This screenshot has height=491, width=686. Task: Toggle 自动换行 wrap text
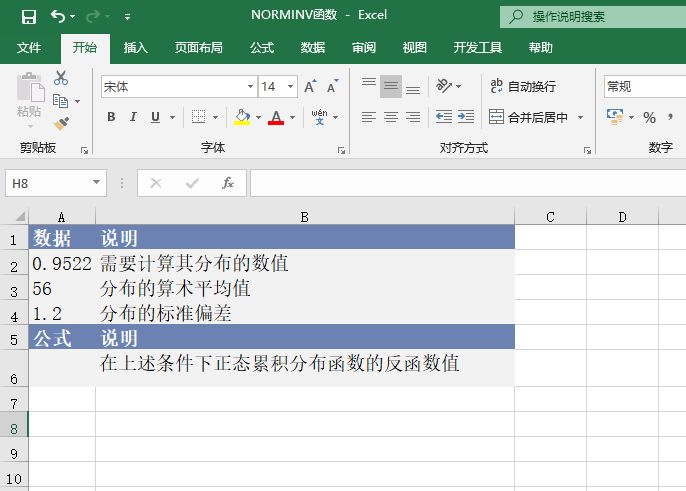[x=522, y=87]
